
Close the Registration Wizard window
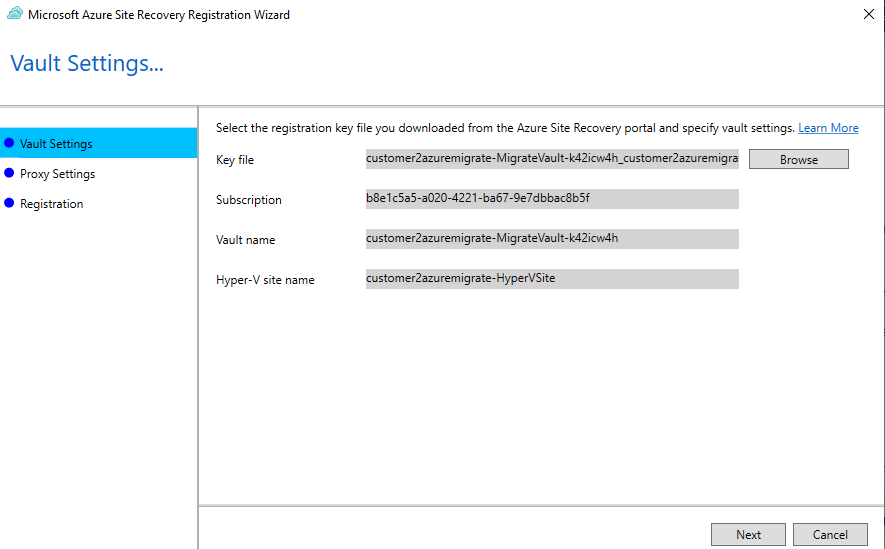[x=869, y=14]
